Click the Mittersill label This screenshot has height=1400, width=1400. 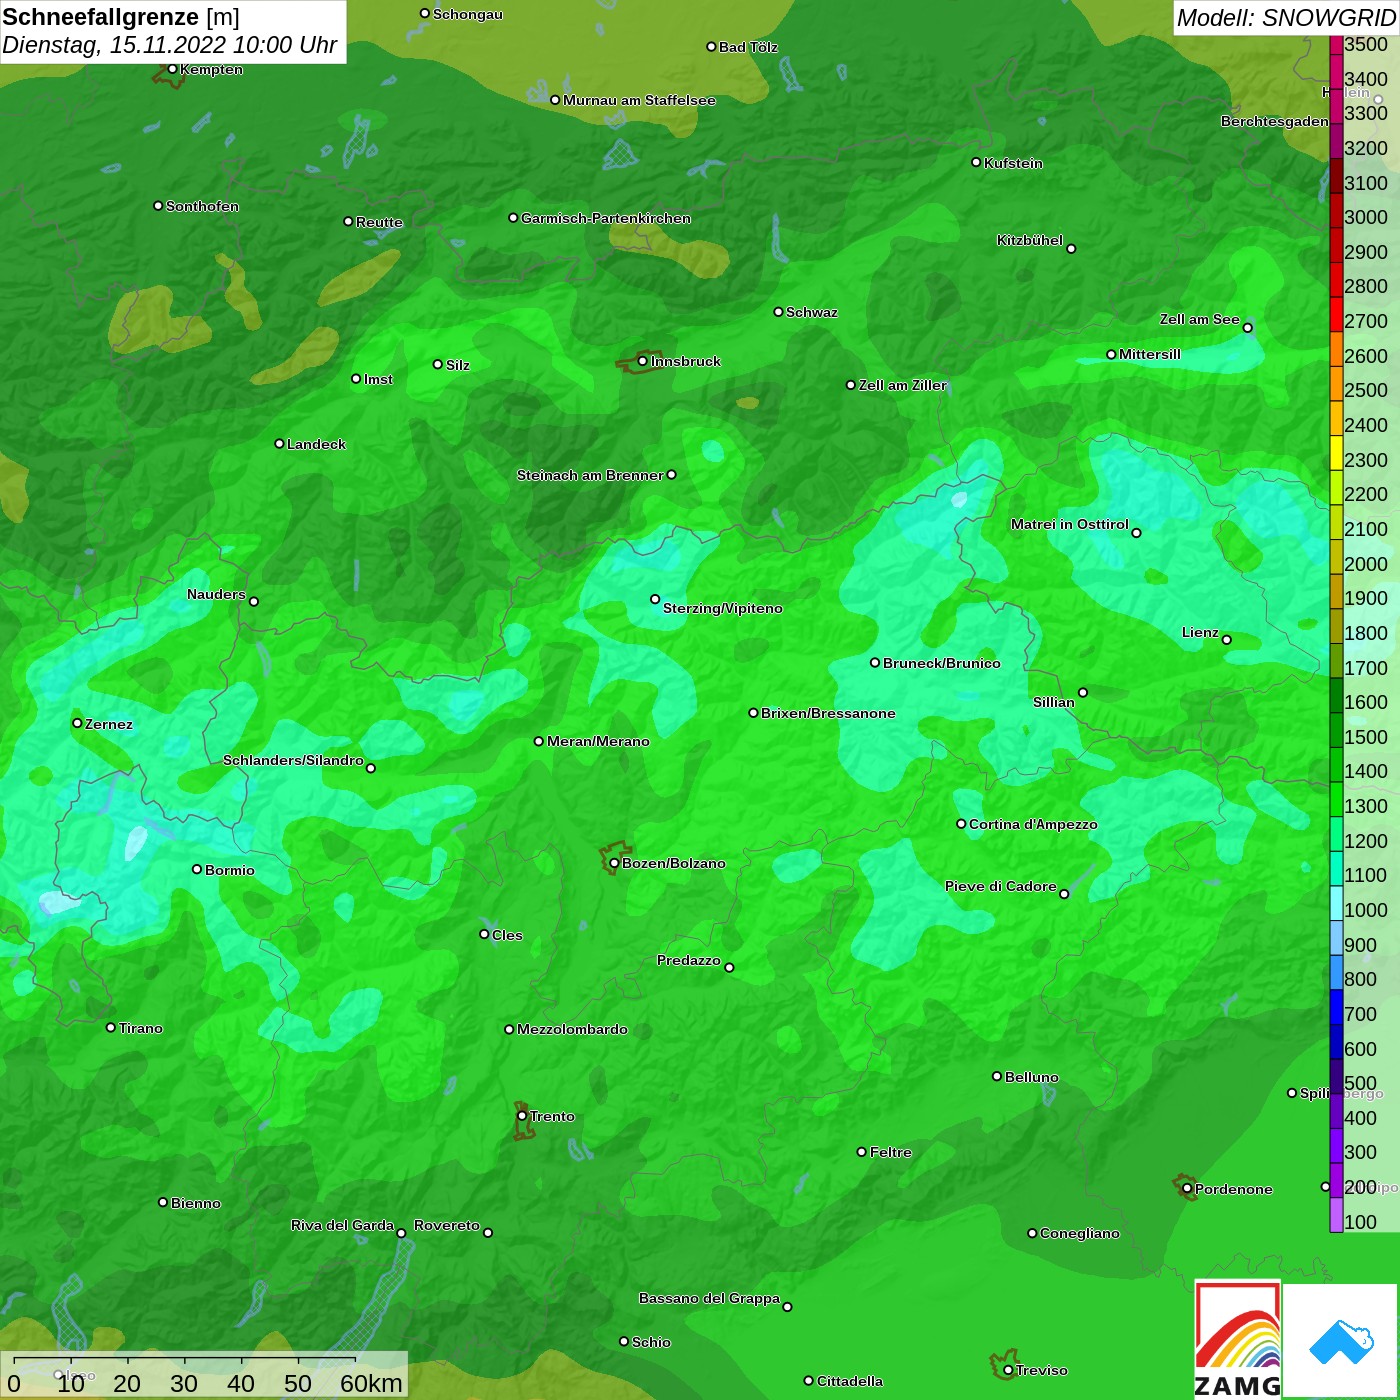(x=1150, y=354)
